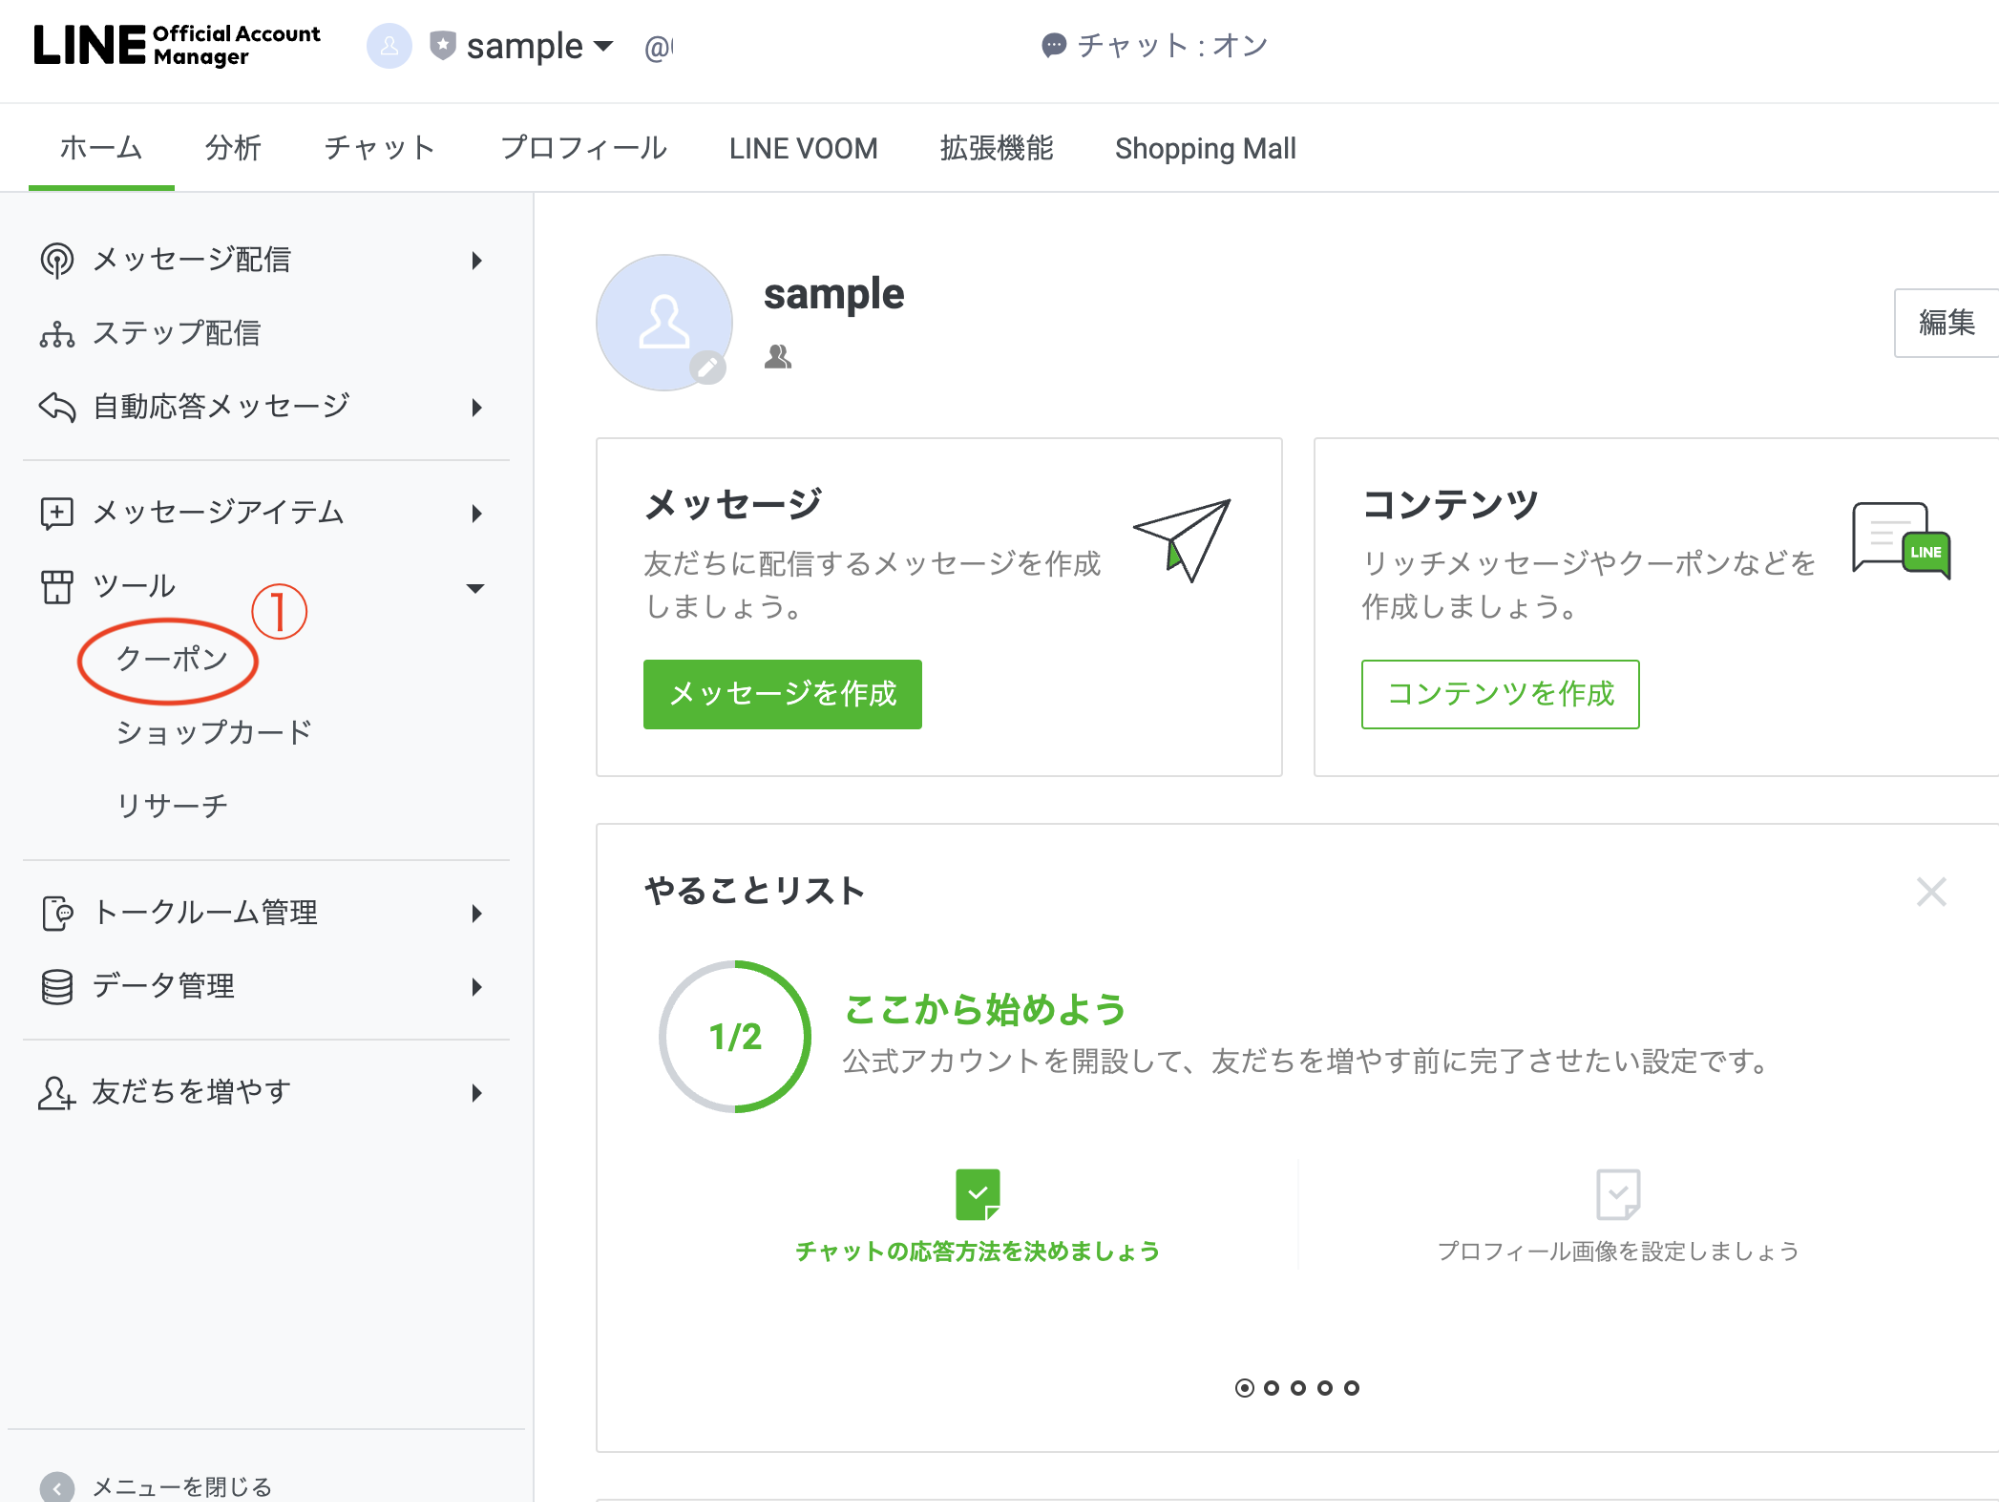Click the LINE content chat icon
Screen dimensions: 1999x1502
coord(1901,540)
